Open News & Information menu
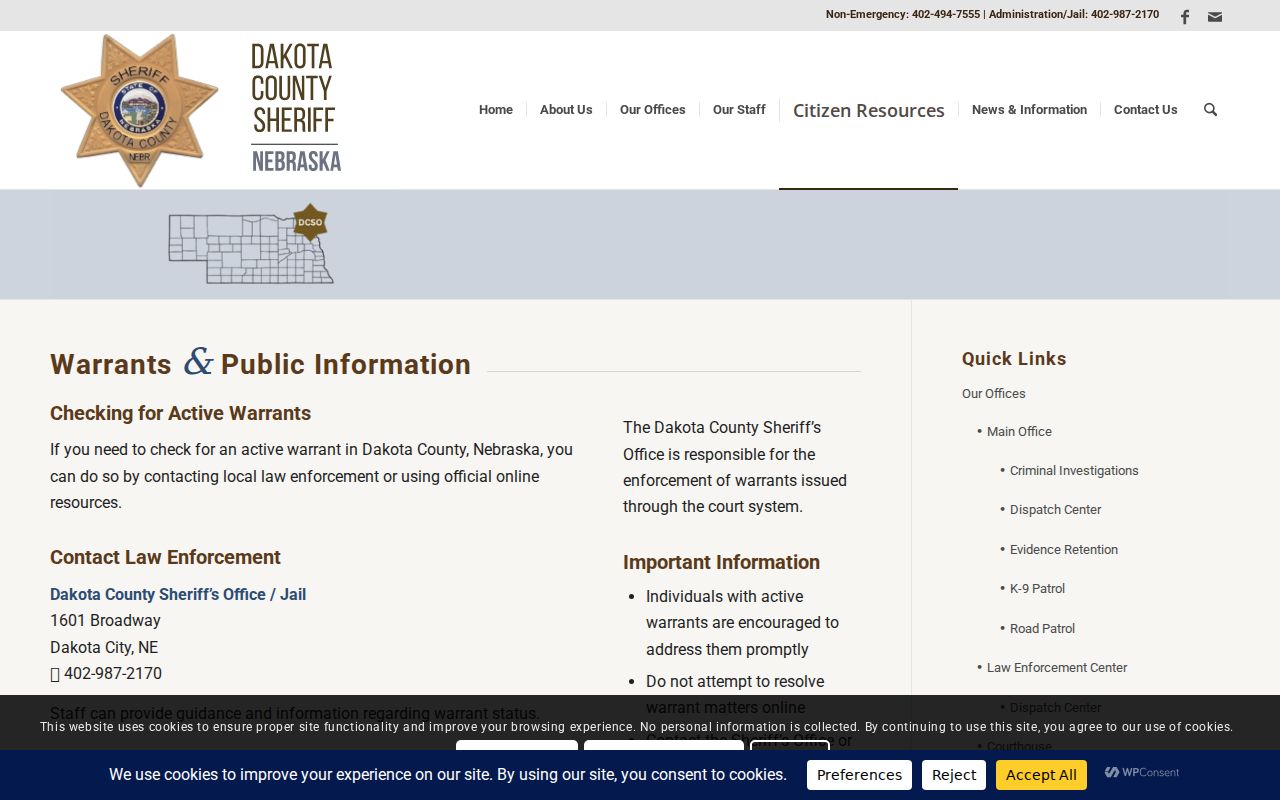The image size is (1280, 800). 1029,110
